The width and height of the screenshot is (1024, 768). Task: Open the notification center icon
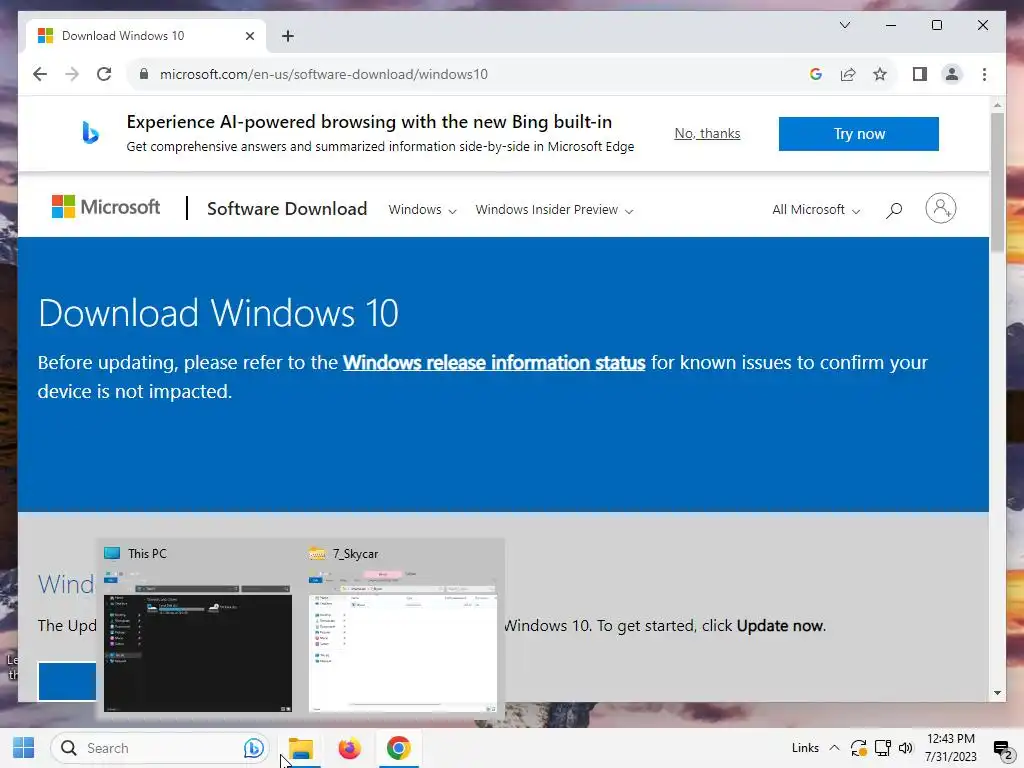(1002, 750)
